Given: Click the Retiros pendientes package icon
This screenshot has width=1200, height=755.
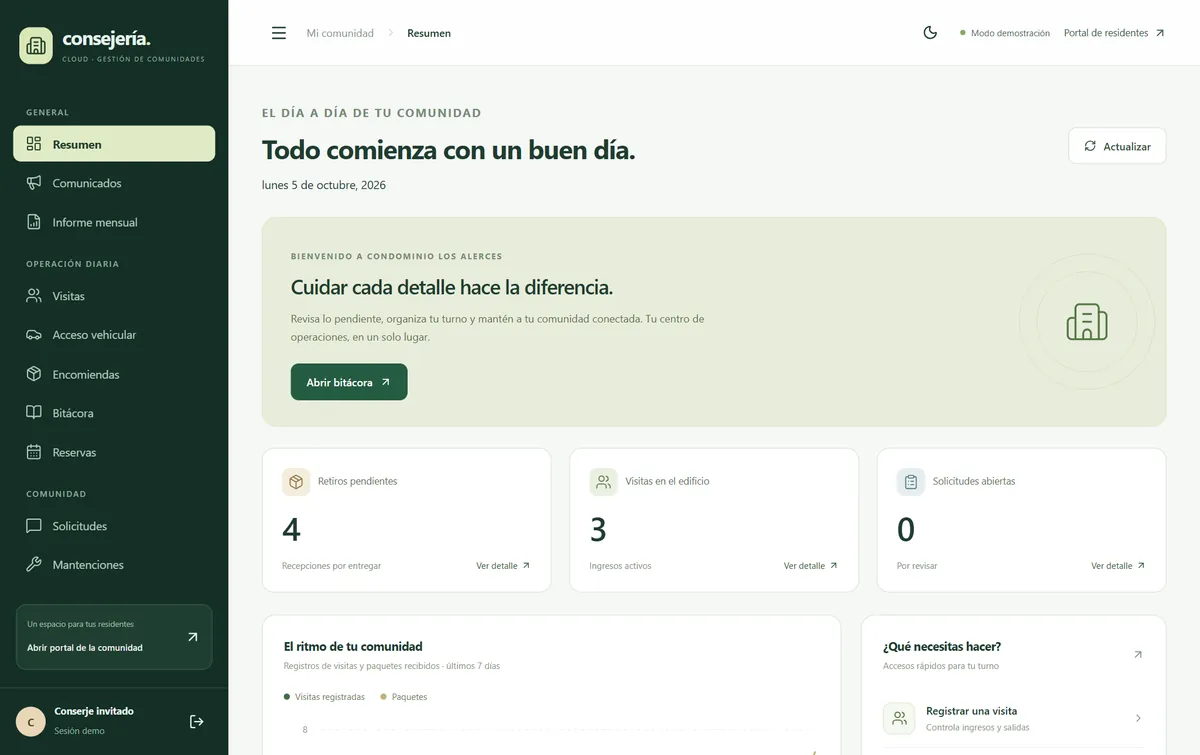Looking at the screenshot, I should (296, 482).
